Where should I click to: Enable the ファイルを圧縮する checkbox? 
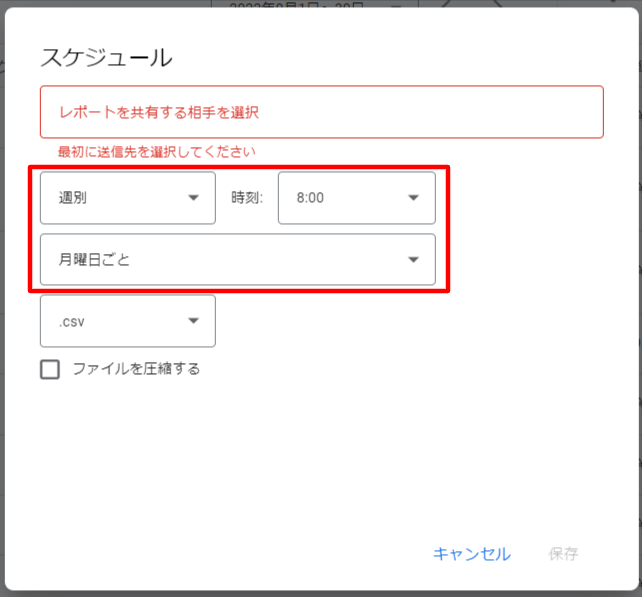tap(50, 370)
